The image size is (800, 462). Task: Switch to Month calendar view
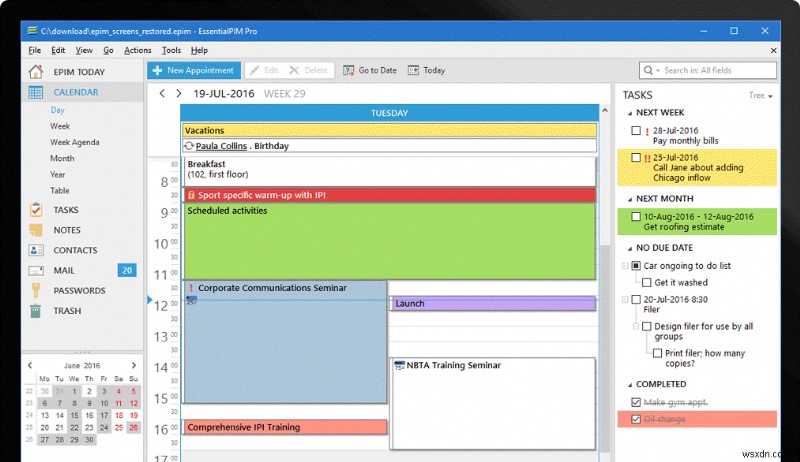coord(62,158)
